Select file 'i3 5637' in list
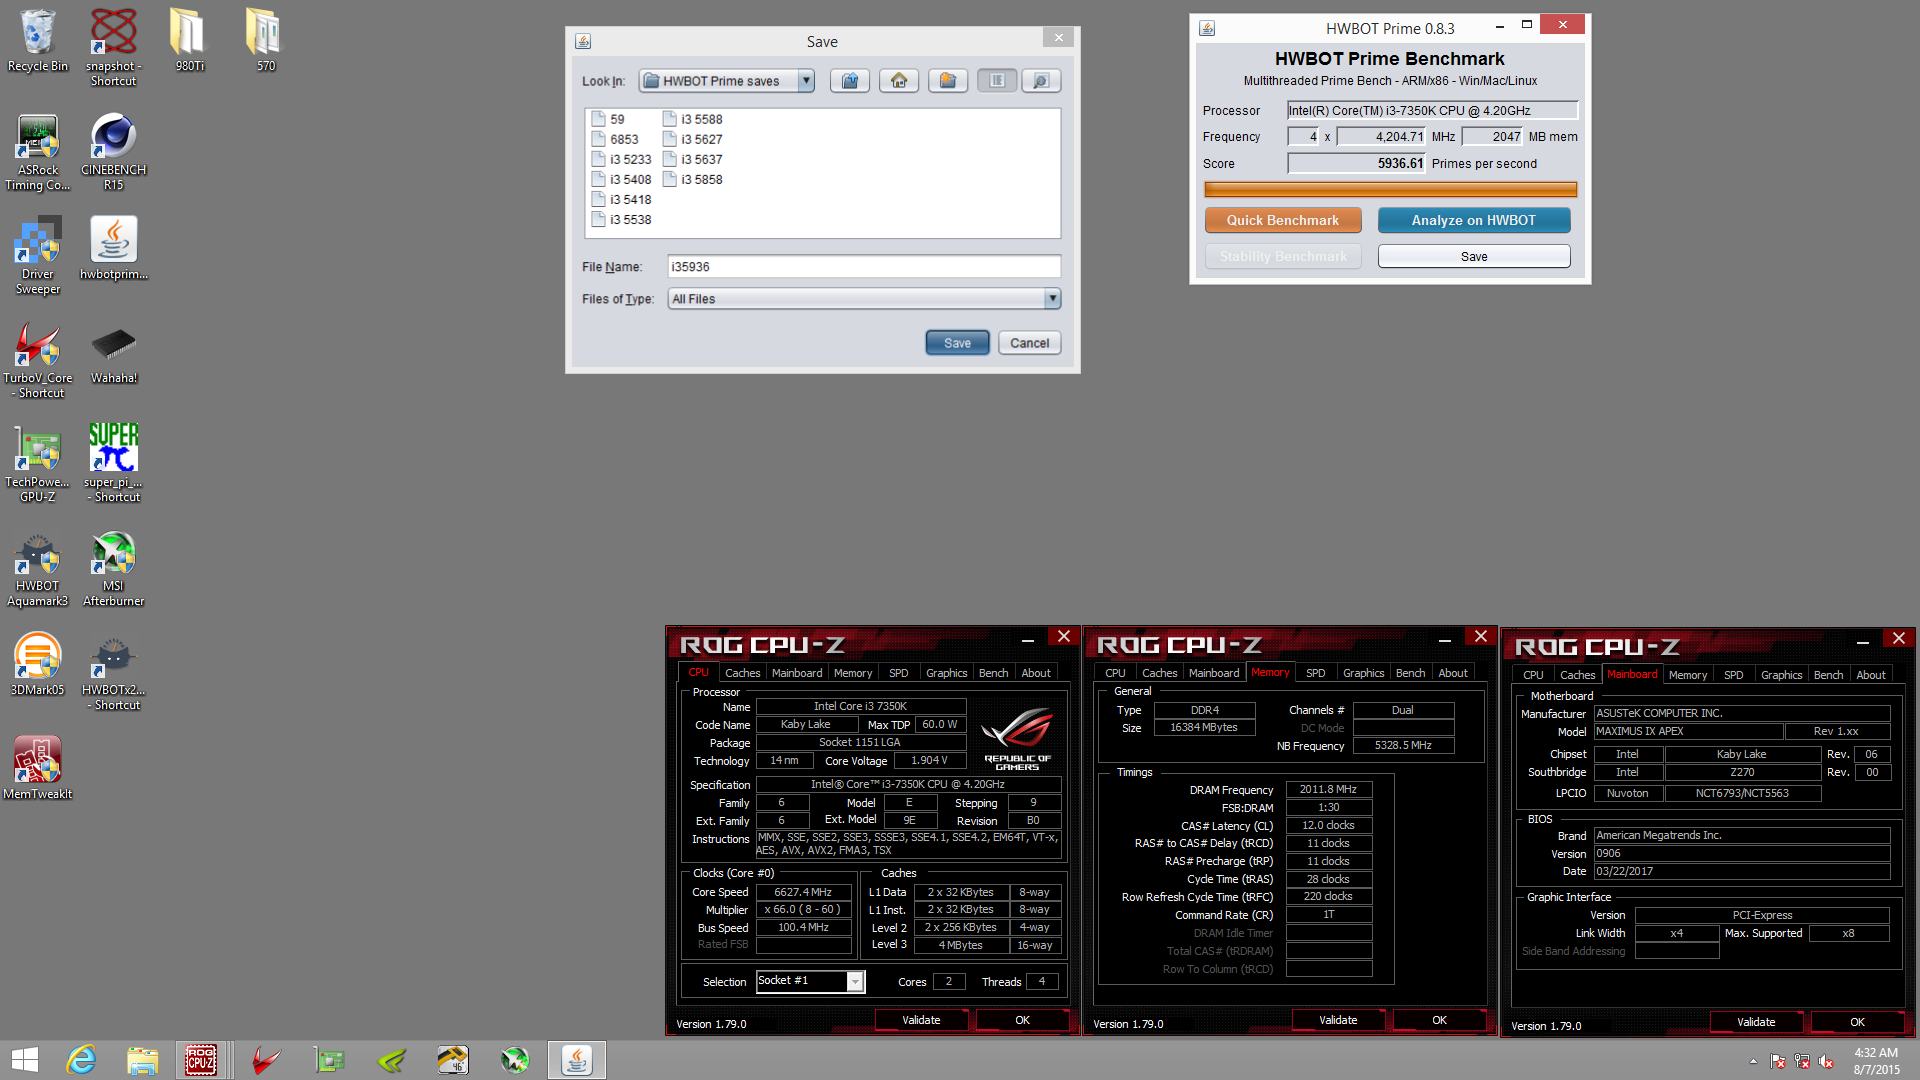Screen dimensions: 1920x1080 (x=692, y=160)
